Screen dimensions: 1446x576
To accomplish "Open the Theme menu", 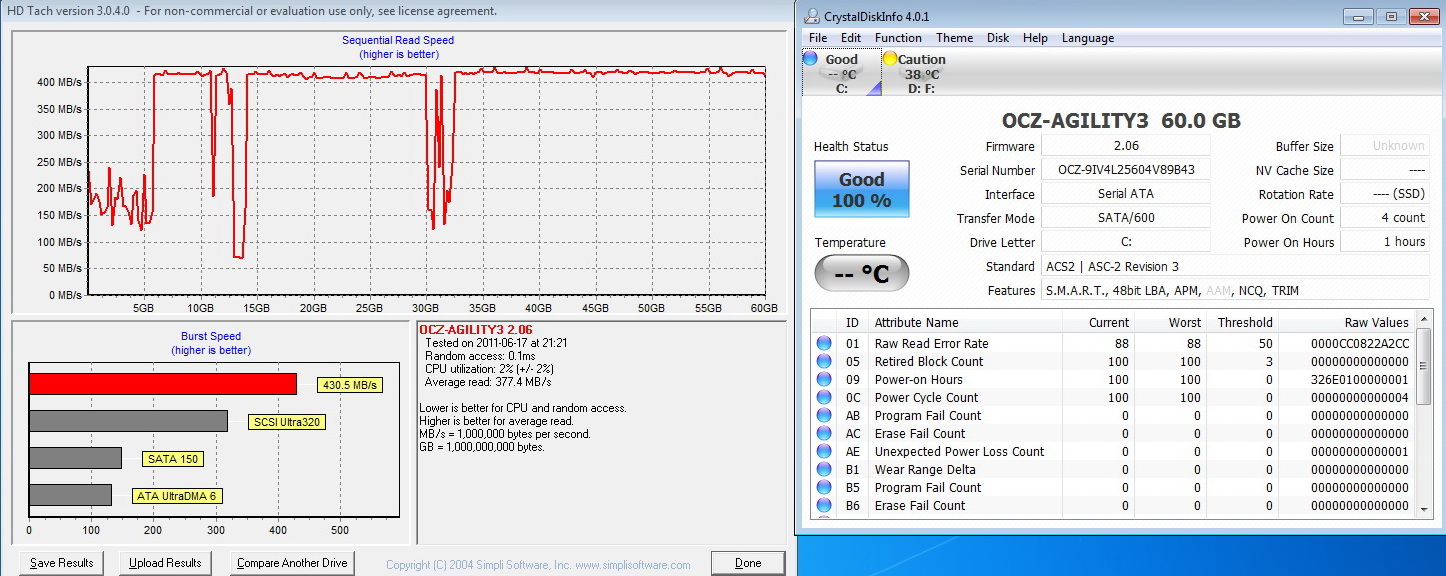I will coord(954,38).
